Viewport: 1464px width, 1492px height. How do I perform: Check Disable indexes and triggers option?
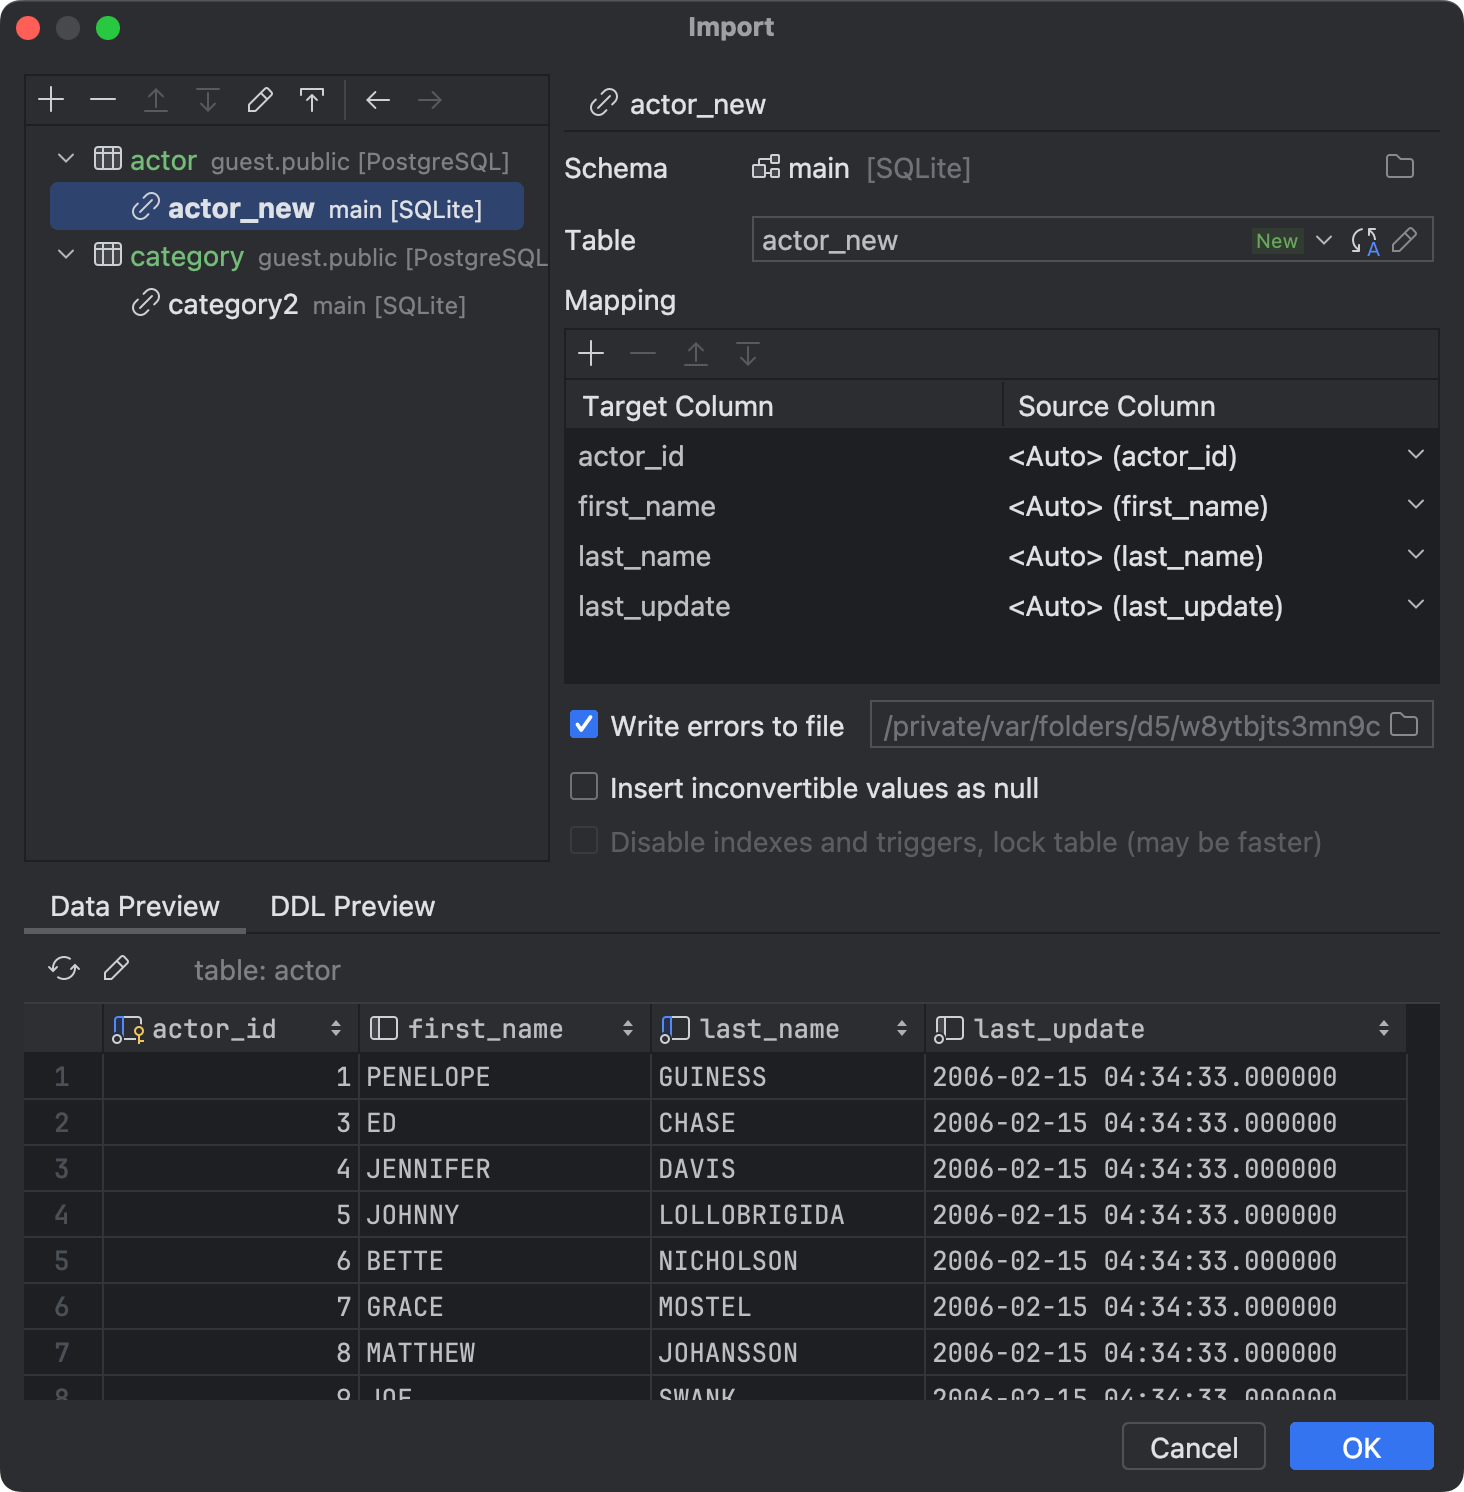tap(583, 841)
